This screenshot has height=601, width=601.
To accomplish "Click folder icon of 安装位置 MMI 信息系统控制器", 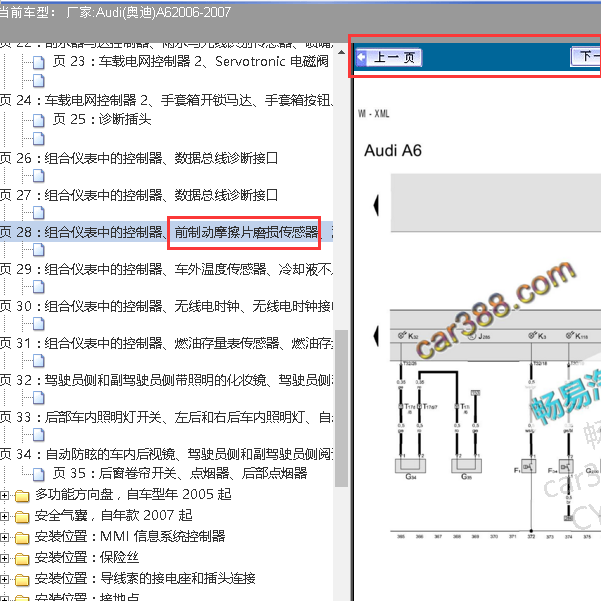I will (x=22, y=538).
